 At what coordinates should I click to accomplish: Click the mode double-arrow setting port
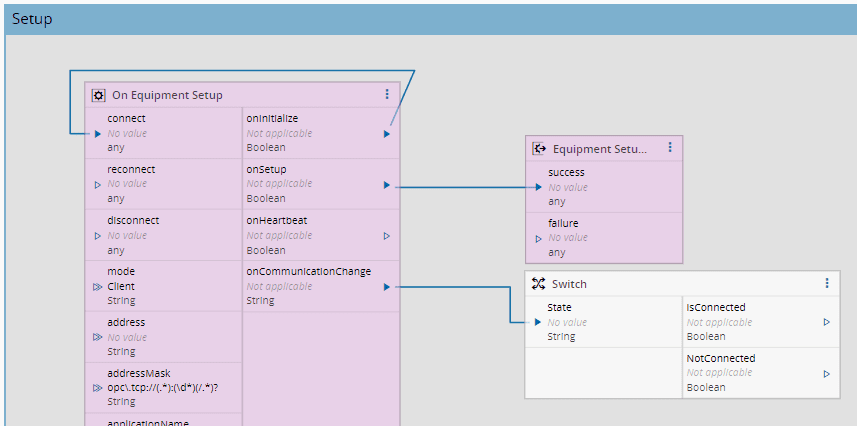(98, 287)
